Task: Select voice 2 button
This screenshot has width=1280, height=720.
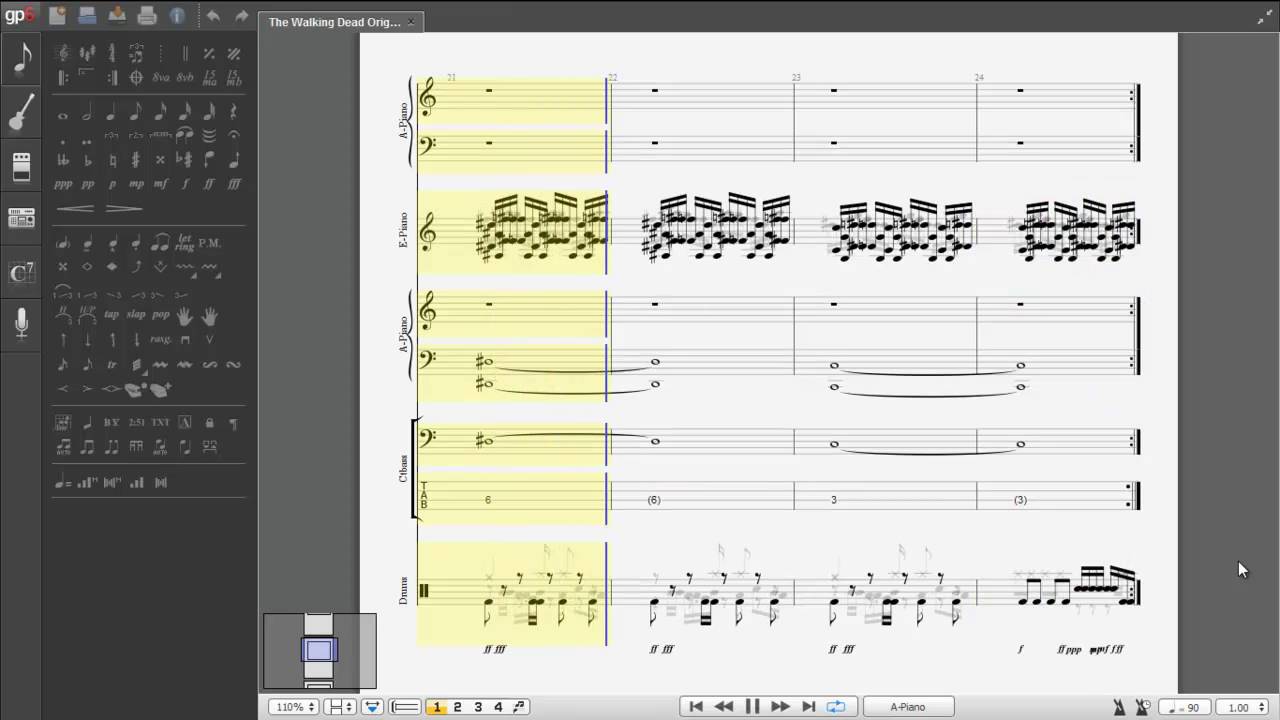Action: (458, 707)
